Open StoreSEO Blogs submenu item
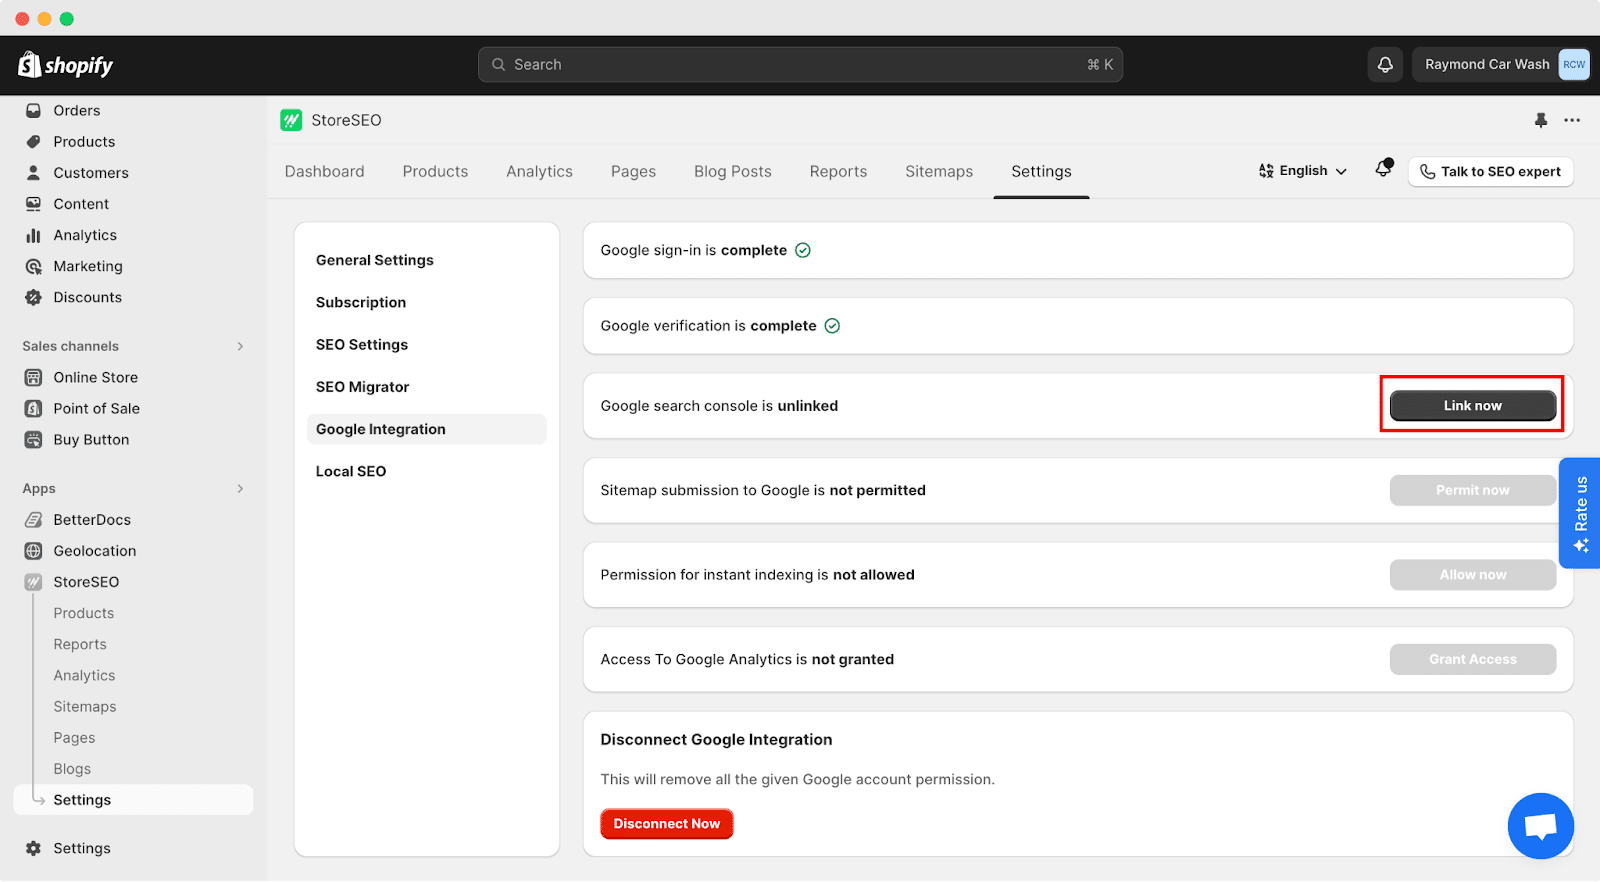1600x882 pixels. (72, 768)
